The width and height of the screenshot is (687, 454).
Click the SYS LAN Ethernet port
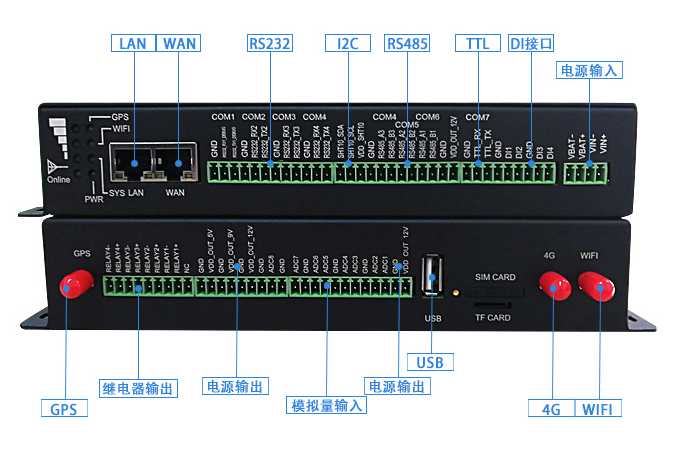coord(127,159)
